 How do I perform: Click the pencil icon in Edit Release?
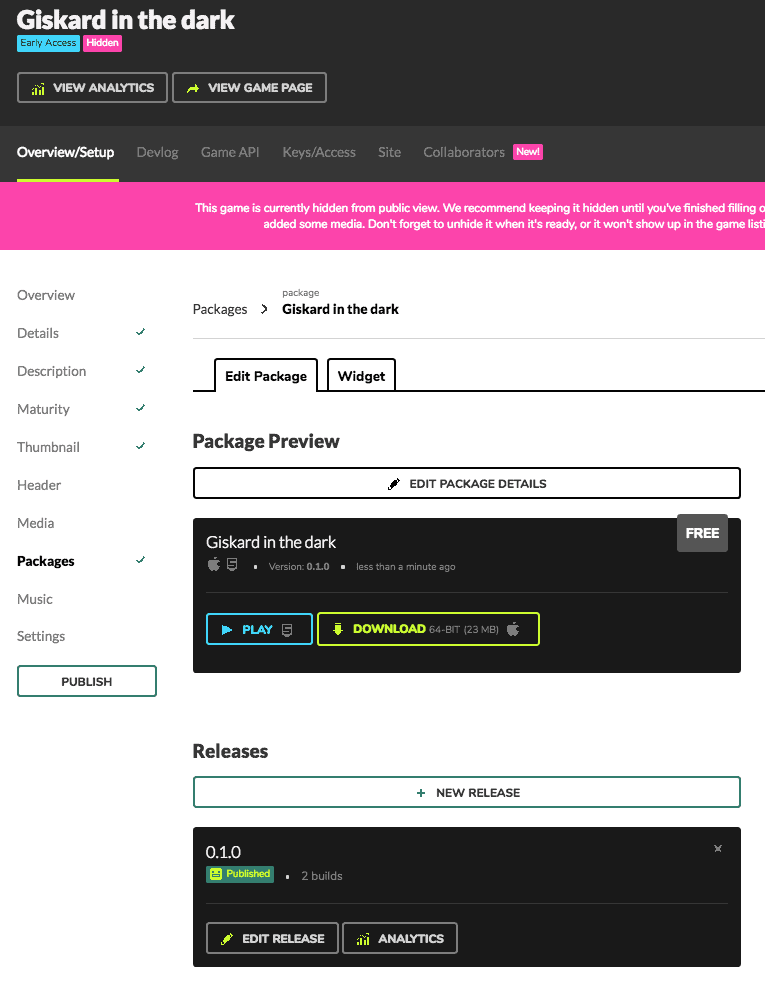point(227,939)
